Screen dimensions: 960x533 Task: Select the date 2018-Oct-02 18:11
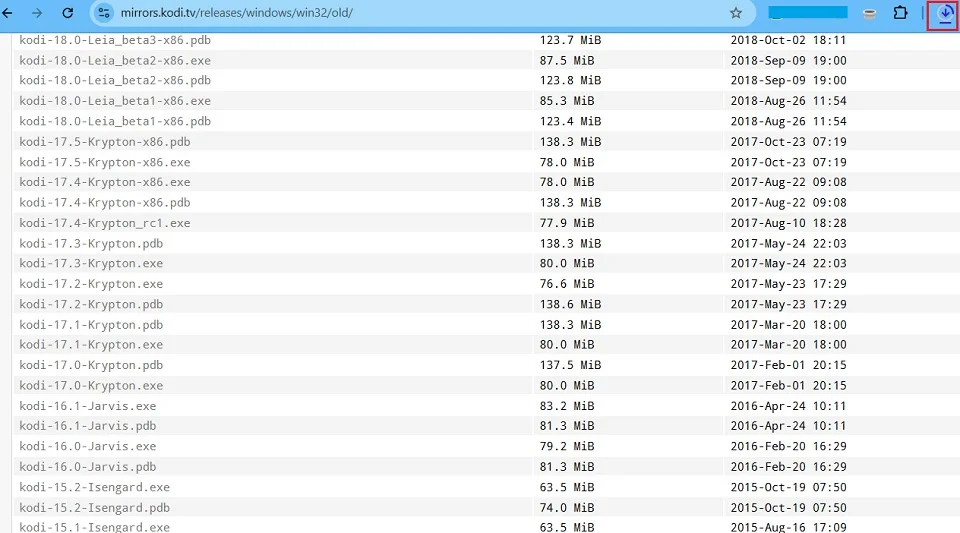789,40
